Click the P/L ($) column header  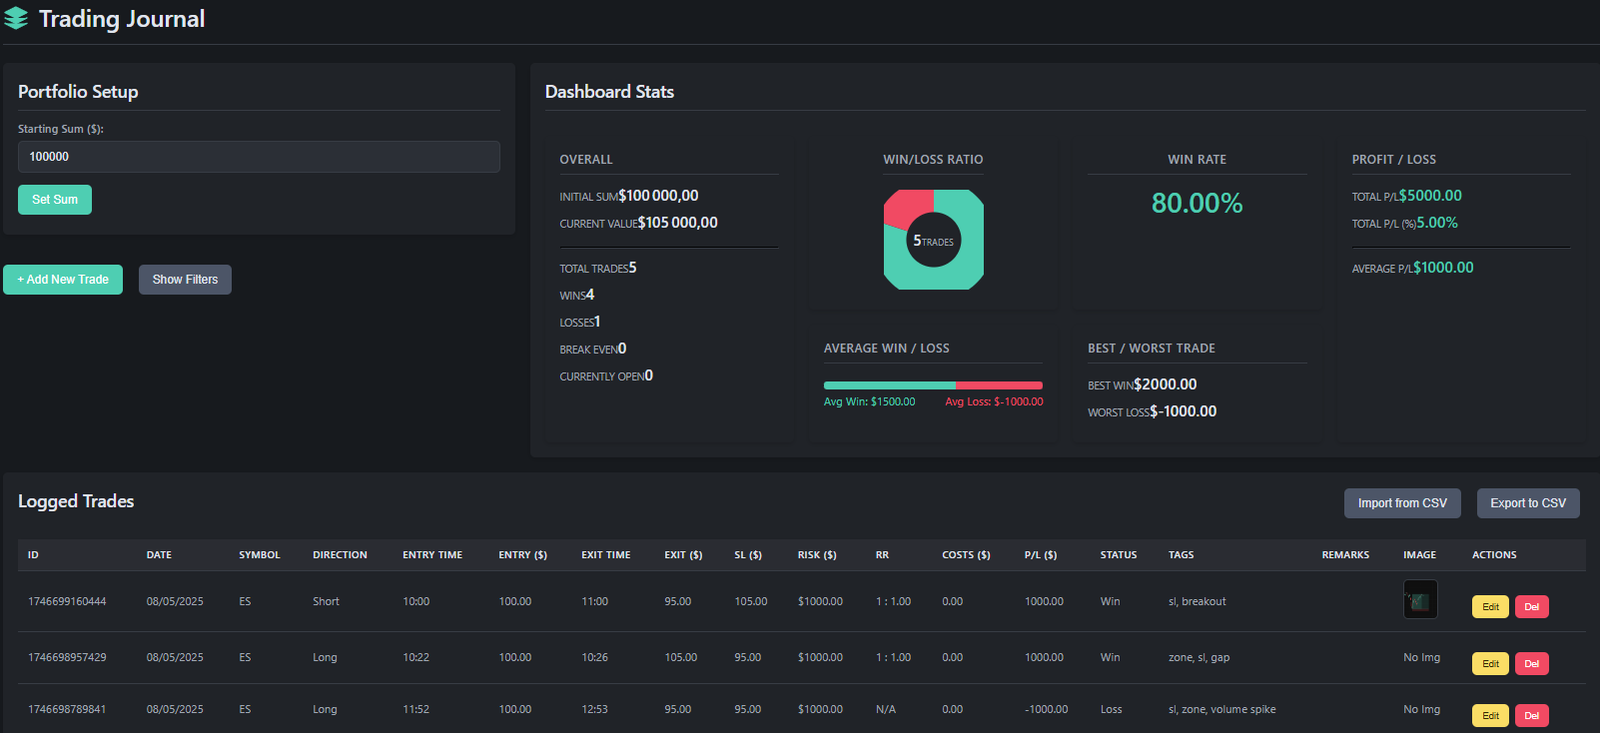click(1041, 555)
